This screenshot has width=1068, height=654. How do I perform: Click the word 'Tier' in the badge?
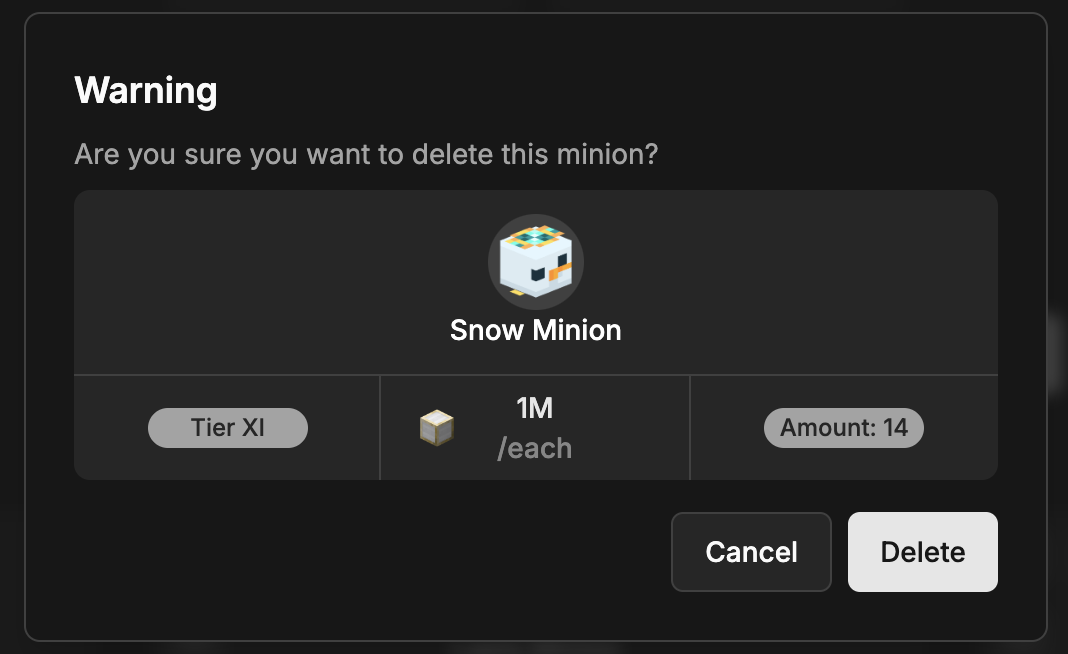[x=212, y=428]
